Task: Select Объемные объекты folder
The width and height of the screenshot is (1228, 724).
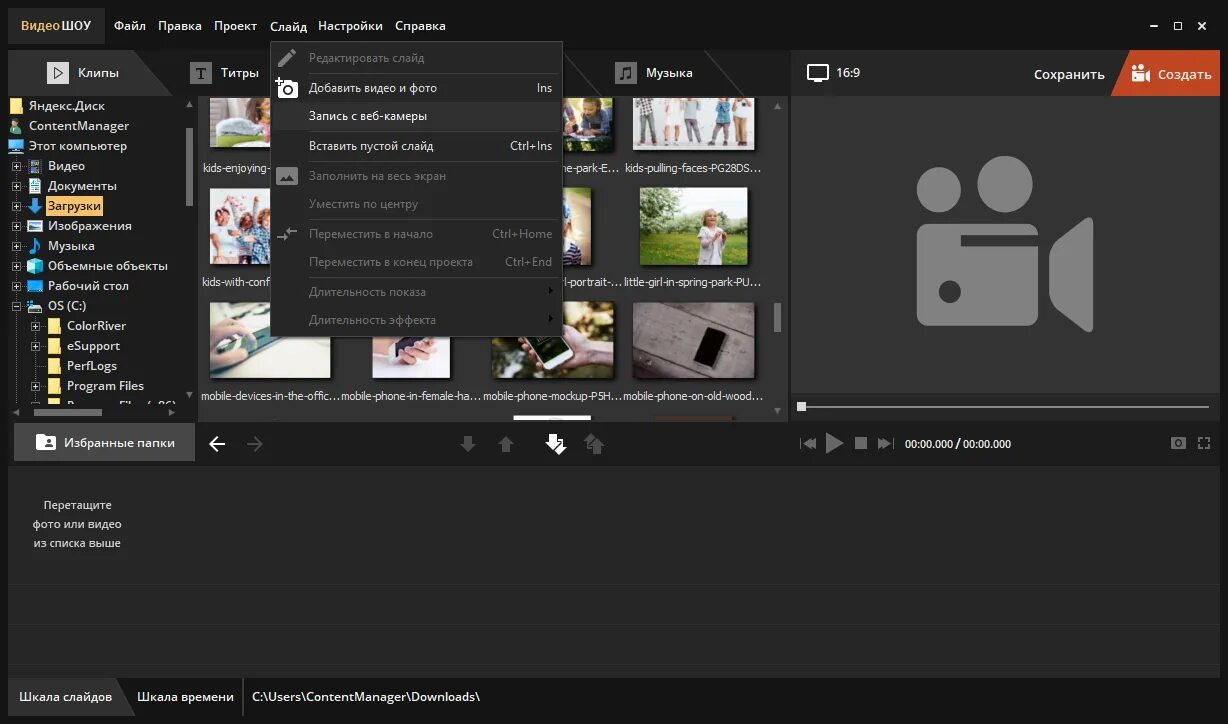Action: tap(108, 266)
